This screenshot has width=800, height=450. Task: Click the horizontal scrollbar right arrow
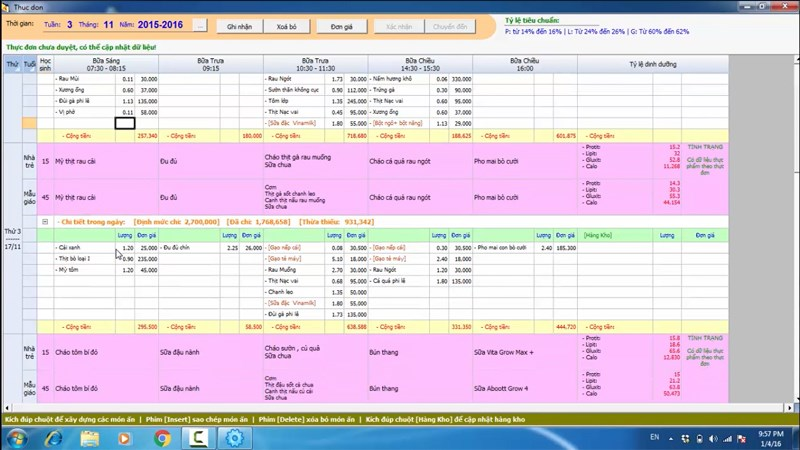[x=789, y=408]
